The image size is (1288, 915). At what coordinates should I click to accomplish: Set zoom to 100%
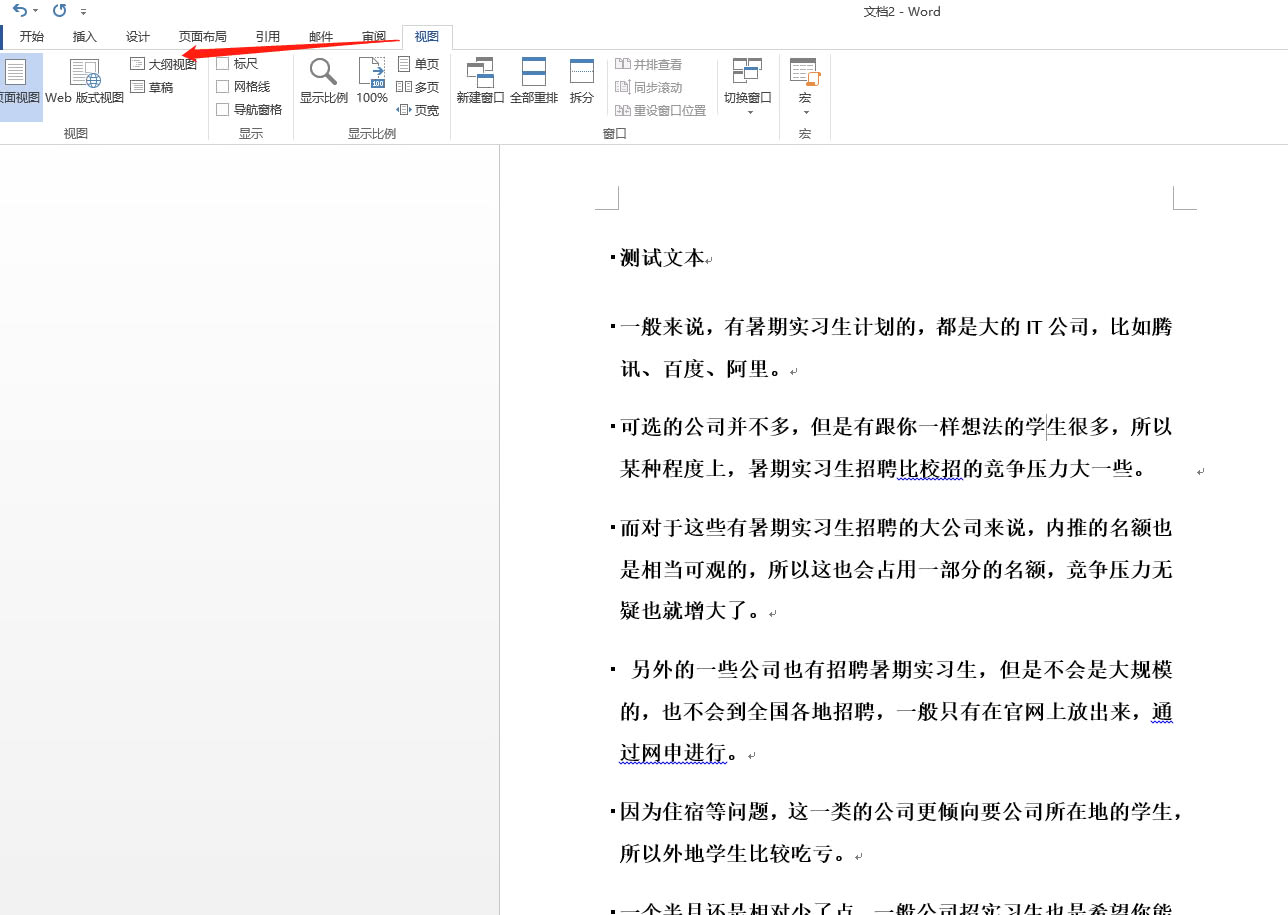click(371, 80)
